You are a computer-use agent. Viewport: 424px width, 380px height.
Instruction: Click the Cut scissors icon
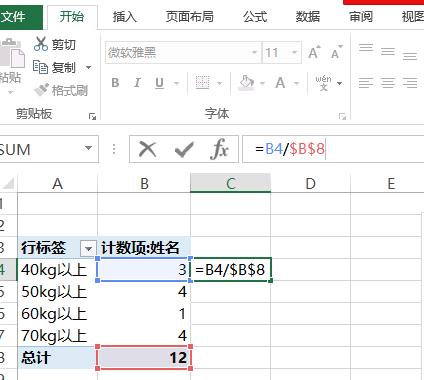point(41,44)
